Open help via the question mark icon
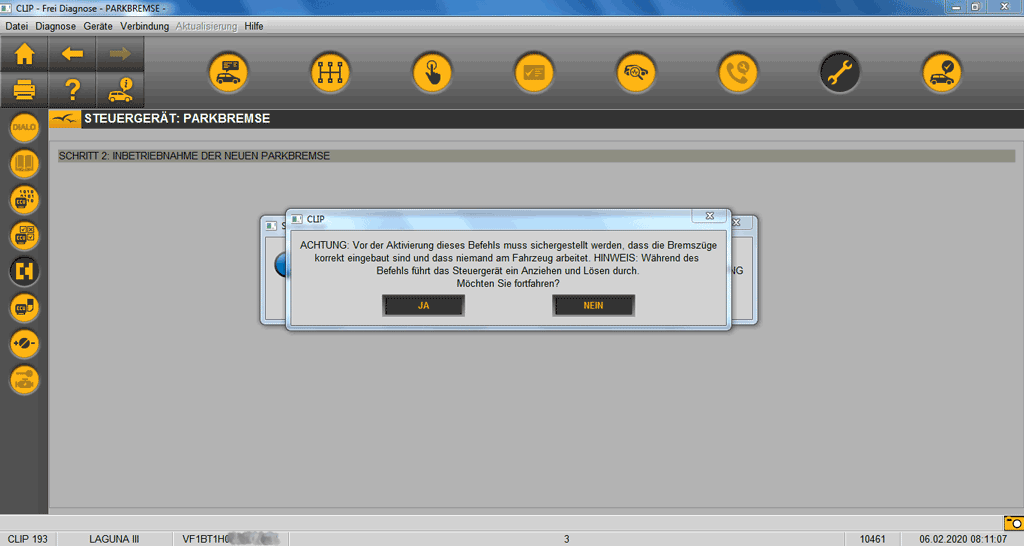Viewport: 1024px width, 546px height. (72, 90)
